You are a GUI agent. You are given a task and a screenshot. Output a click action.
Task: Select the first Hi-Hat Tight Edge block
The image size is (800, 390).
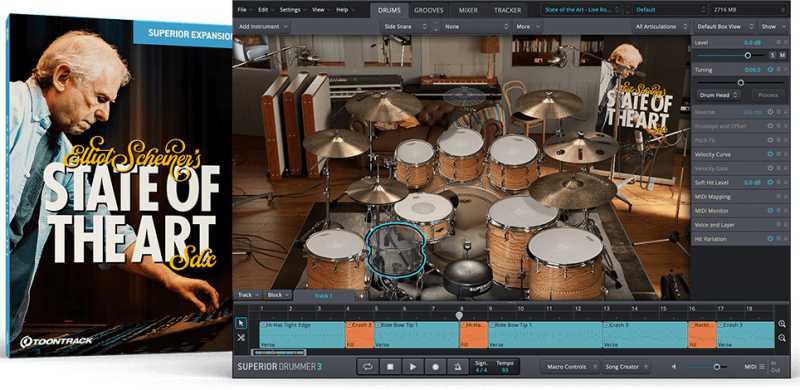(x=302, y=335)
